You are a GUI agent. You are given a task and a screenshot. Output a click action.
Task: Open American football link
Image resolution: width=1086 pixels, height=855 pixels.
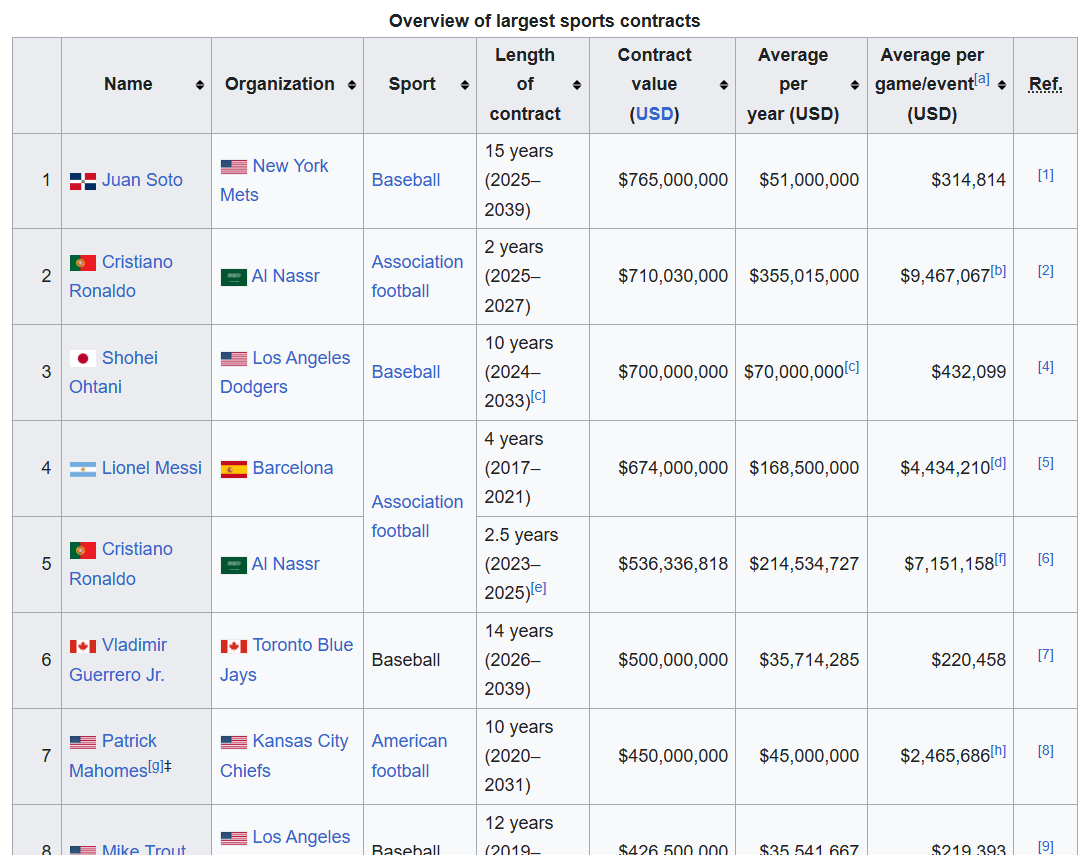click(409, 756)
